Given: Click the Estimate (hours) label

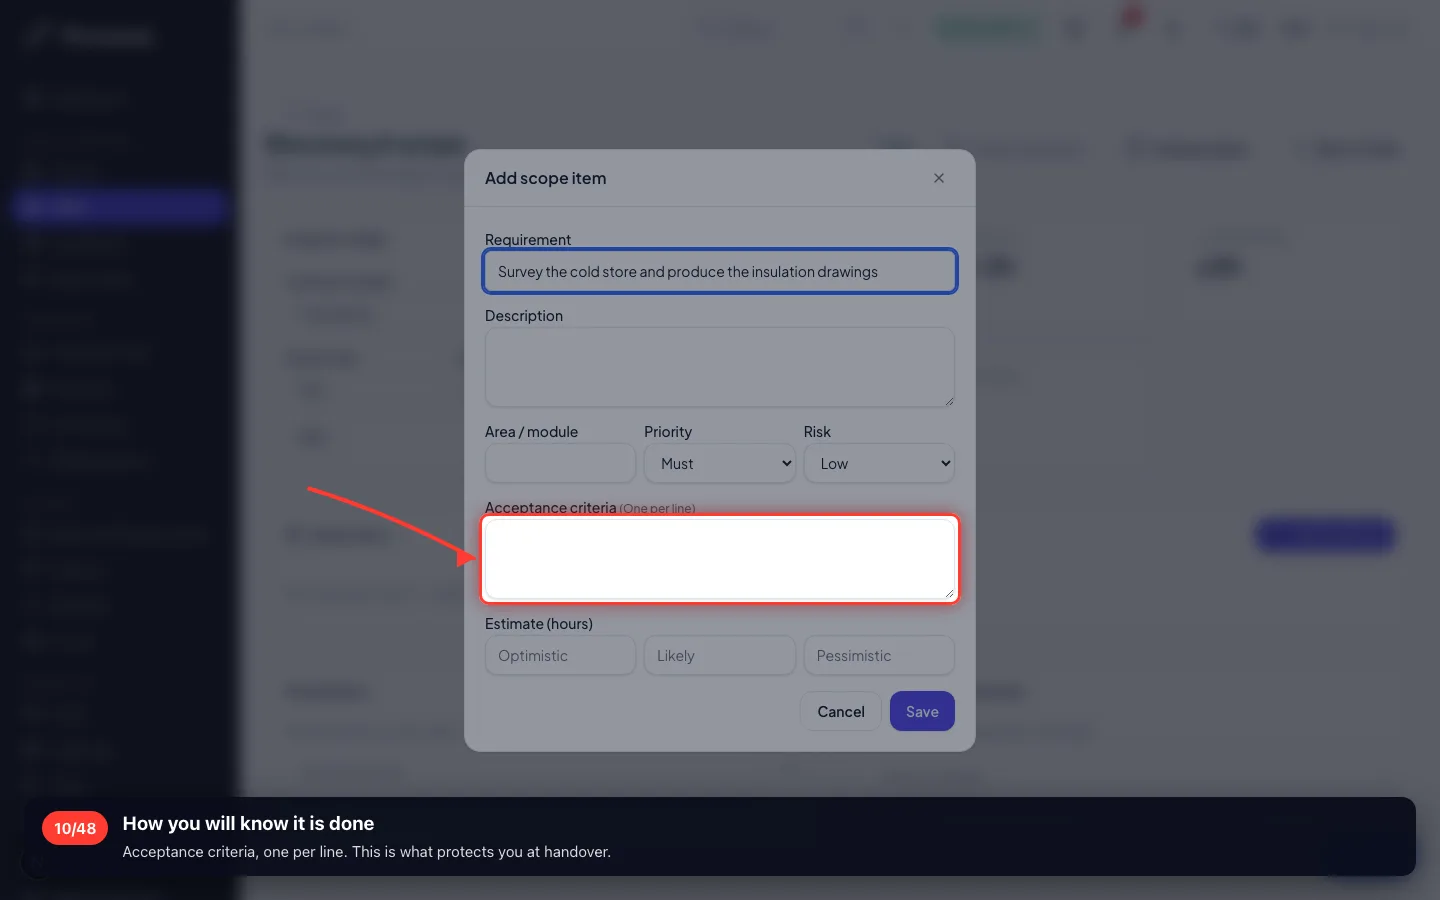Looking at the screenshot, I should click(x=539, y=624).
